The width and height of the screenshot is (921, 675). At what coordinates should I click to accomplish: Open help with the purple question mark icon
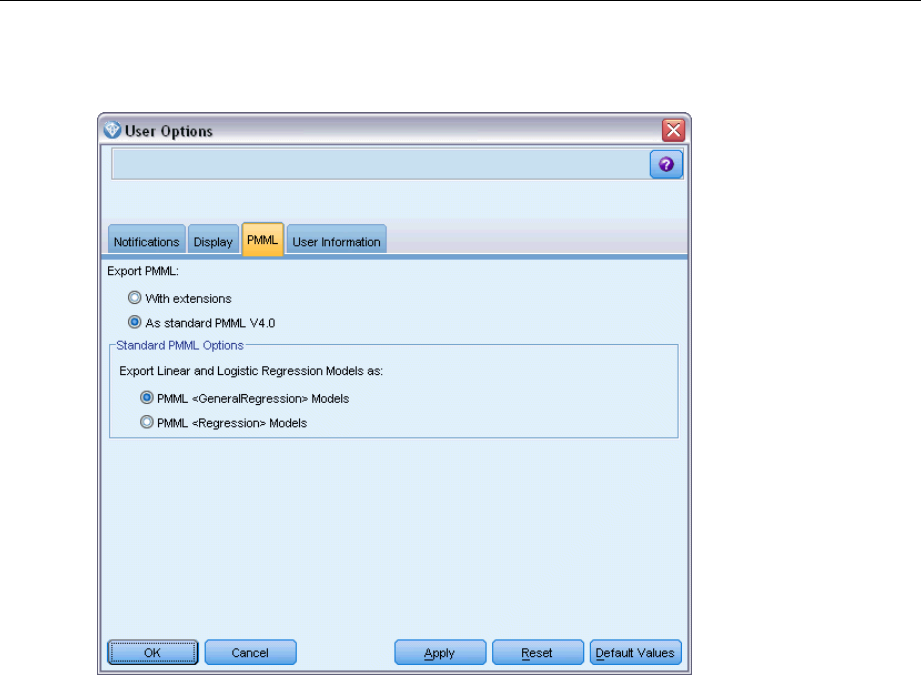tap(666, 166)
